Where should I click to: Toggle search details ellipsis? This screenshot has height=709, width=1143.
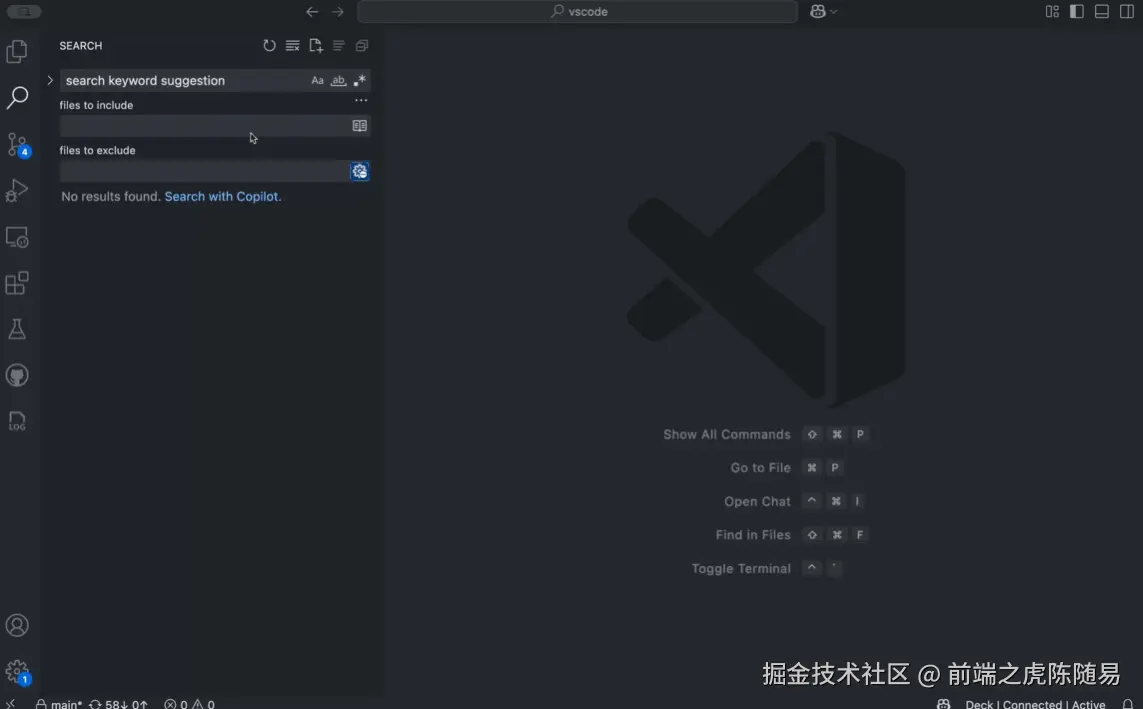coord(361,101)
